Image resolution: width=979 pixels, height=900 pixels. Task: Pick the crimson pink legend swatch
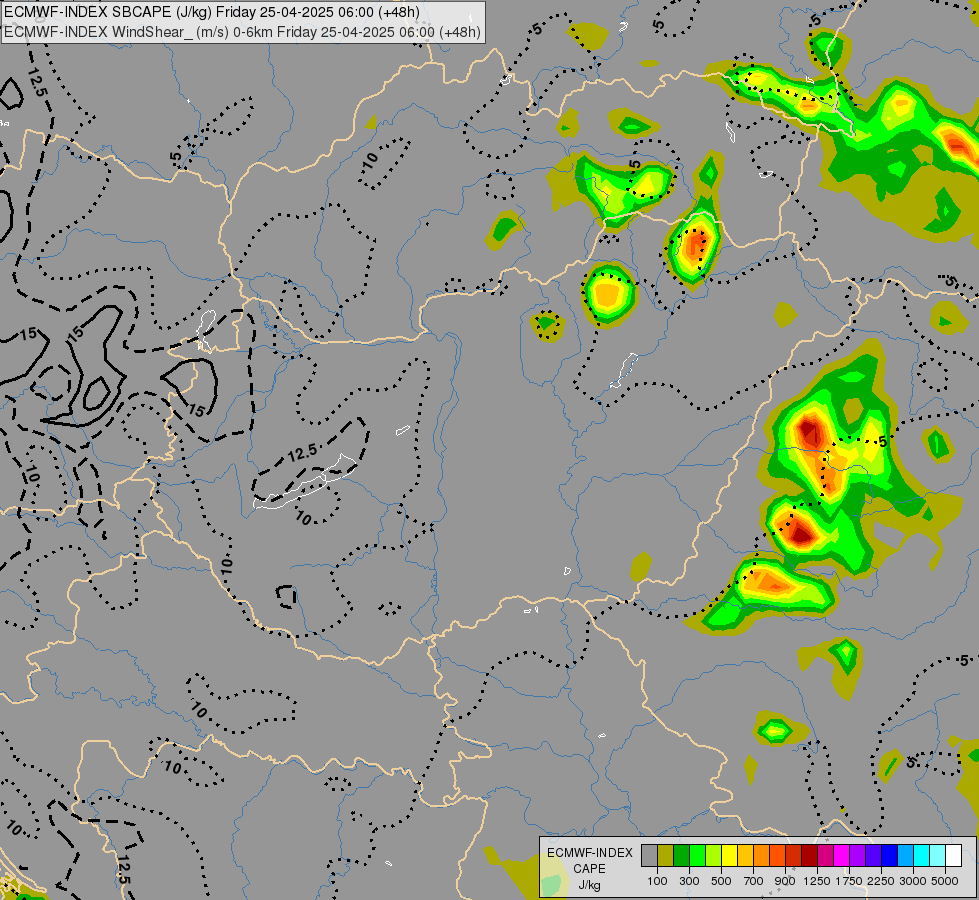(825, 856)
